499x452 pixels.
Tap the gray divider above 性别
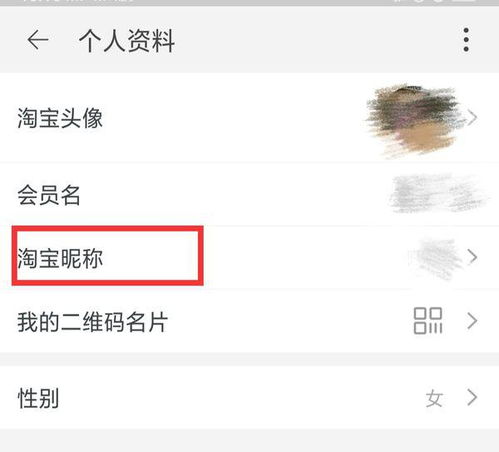tap(249, 359)
